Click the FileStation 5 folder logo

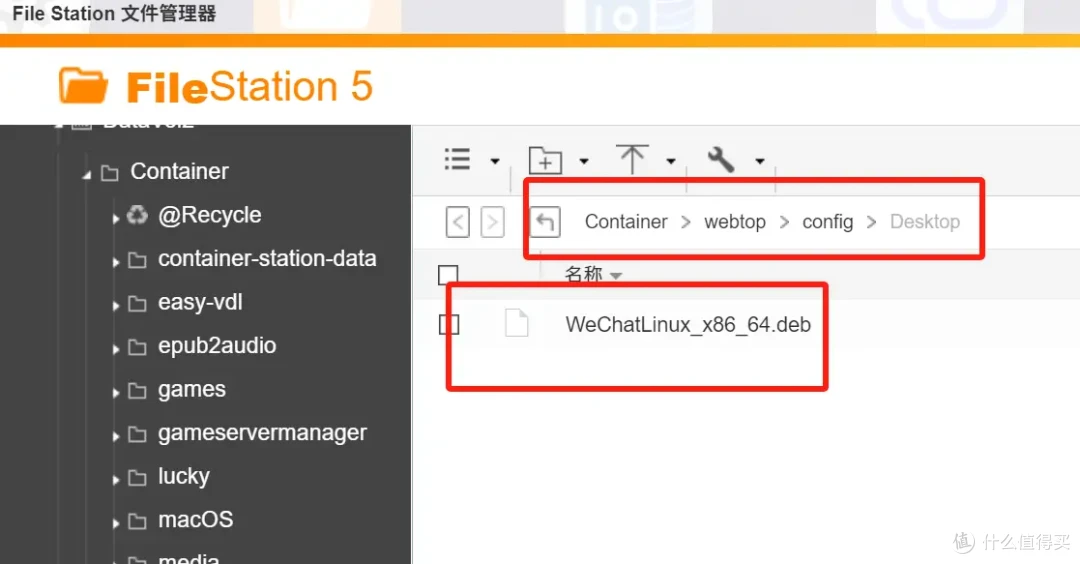click(83, 85)
